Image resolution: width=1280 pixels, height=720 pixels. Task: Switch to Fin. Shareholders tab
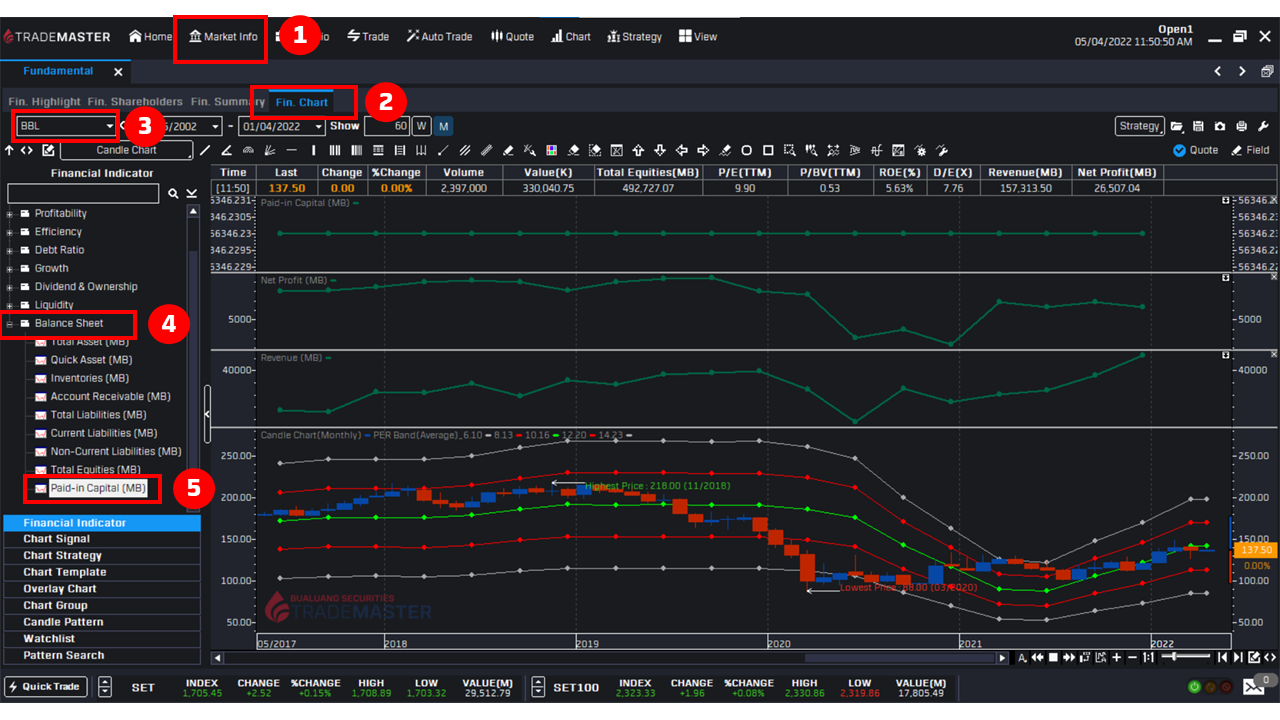tap(135, 102)
